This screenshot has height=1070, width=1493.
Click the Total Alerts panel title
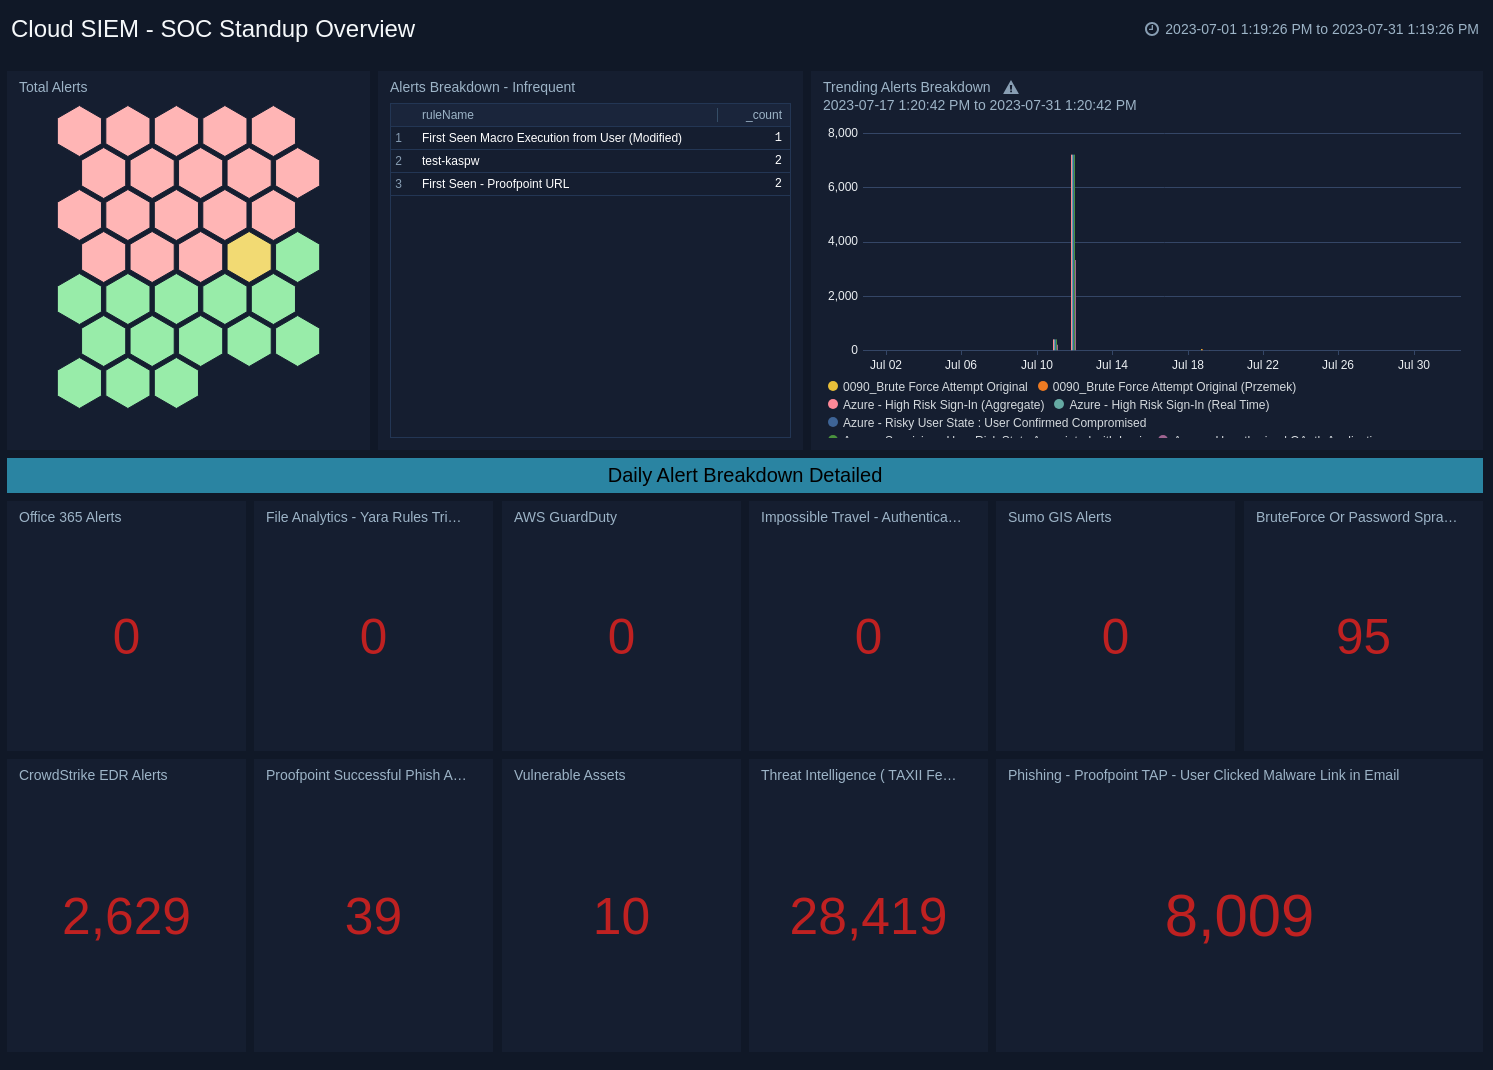click(x=53, y=87)
